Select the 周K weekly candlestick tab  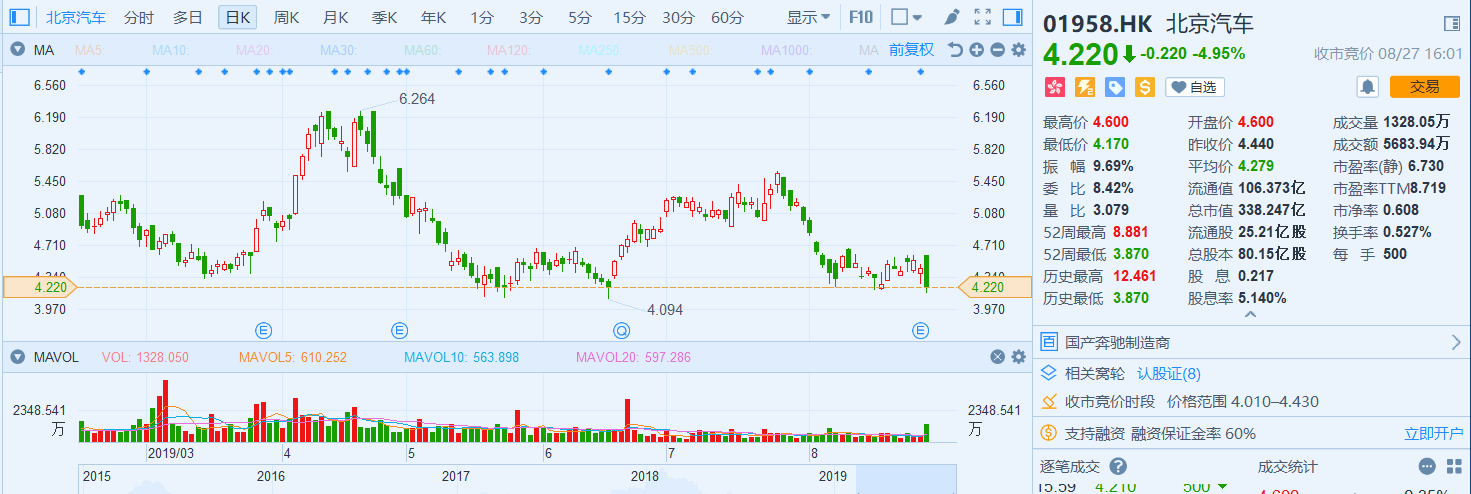[x=286, y=17]
